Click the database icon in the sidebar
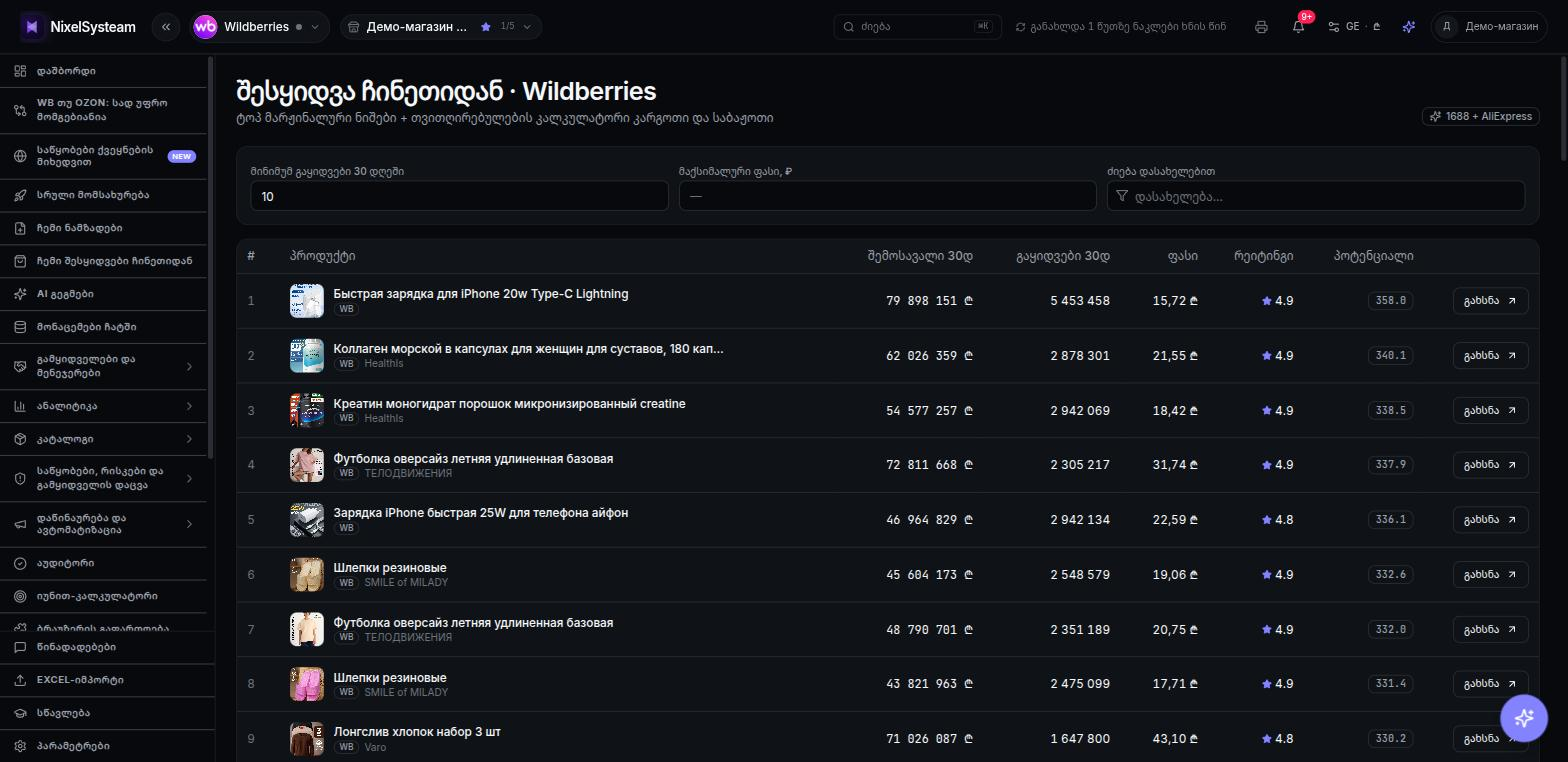The image size is (1568, 762). (x=21, y=327)
